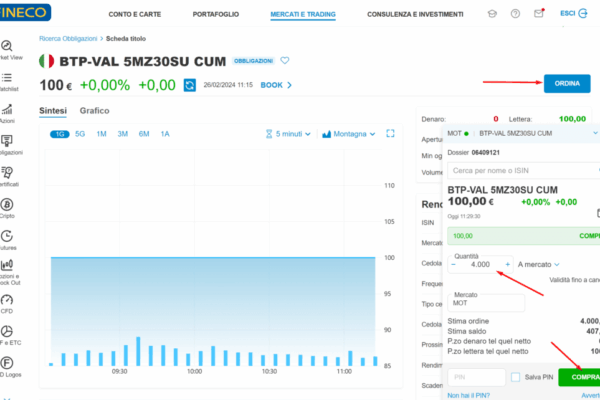Click the blue ORDINA button
Screen dimensions: 600x400
pyautogui.click(x=566, y=85)
